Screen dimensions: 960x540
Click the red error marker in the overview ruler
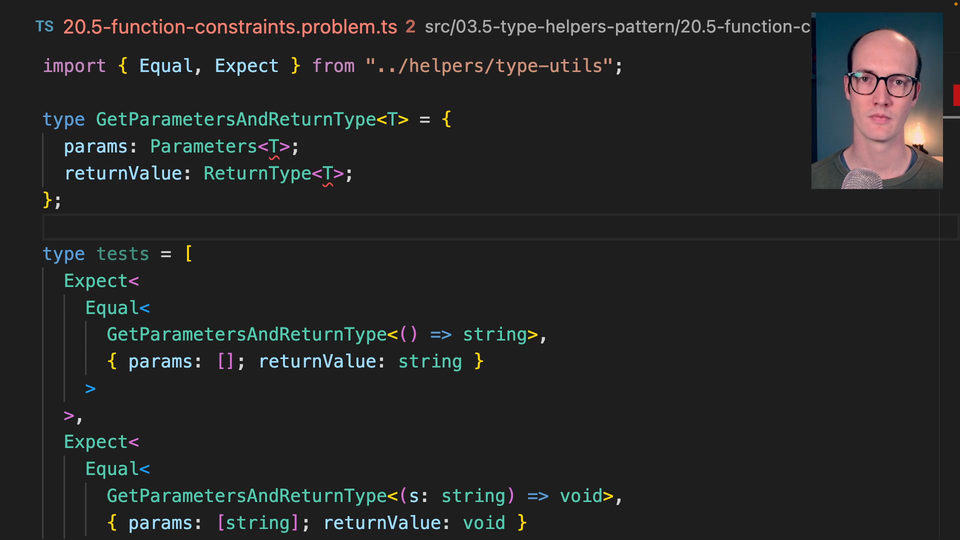[x=954, y=95]
